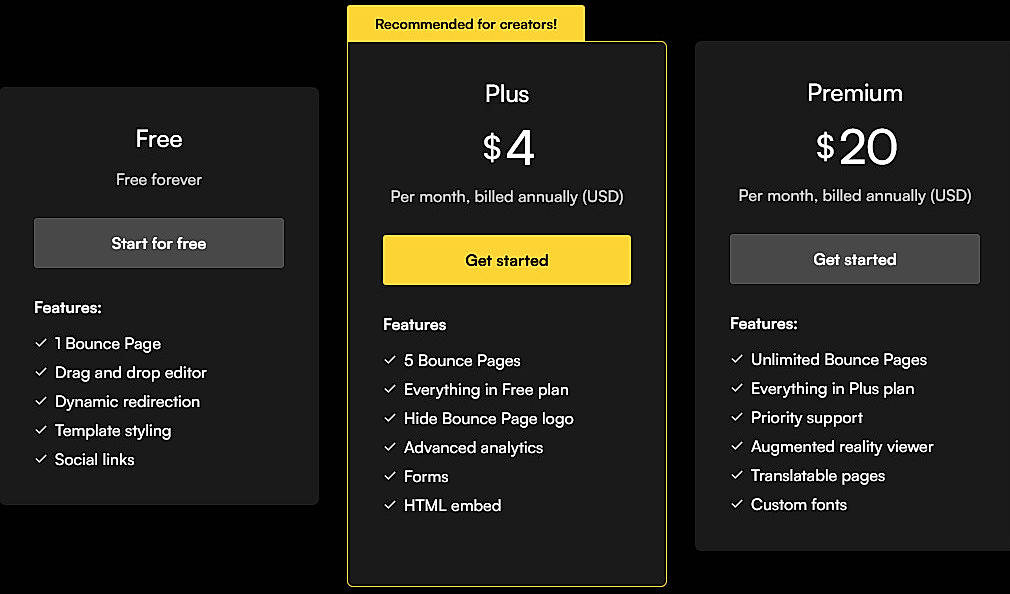The height and width of the screenshot is (594, 1010).
Task: Click the checkmark next to Drag and drop editor
Action: coord(41,372)
